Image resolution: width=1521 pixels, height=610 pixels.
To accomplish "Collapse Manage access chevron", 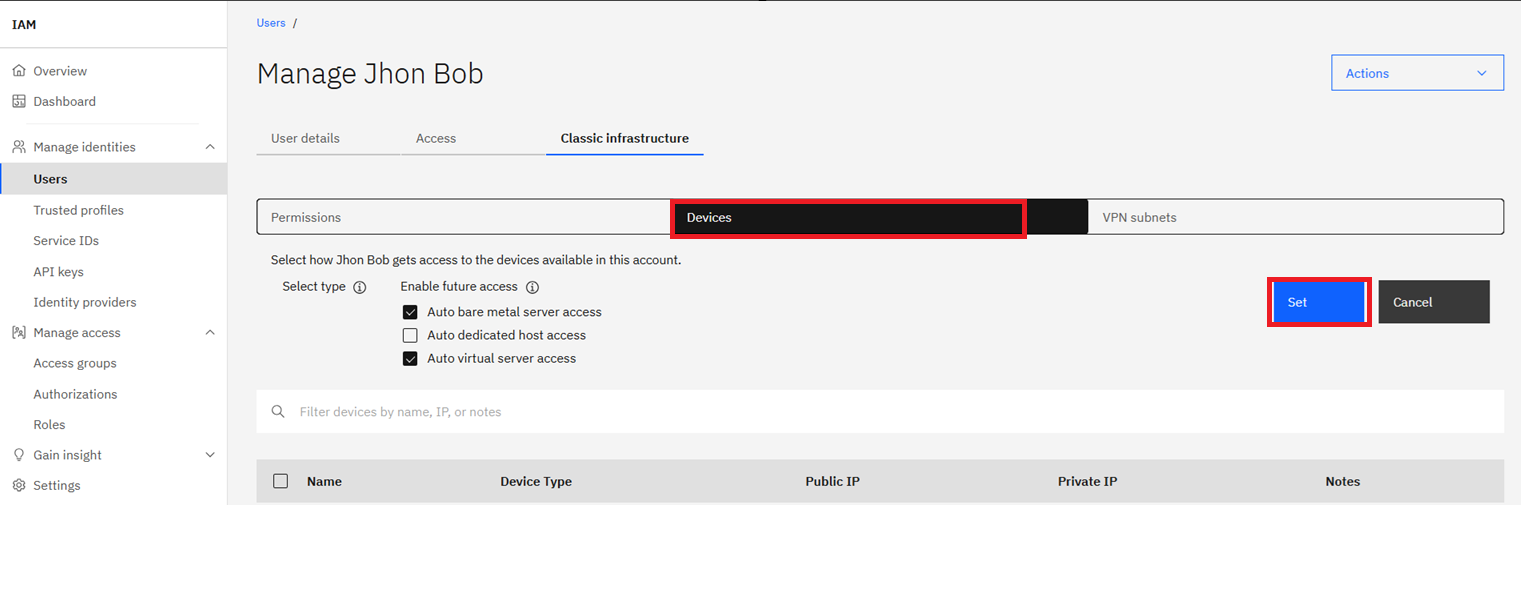I will click(210, 333).
